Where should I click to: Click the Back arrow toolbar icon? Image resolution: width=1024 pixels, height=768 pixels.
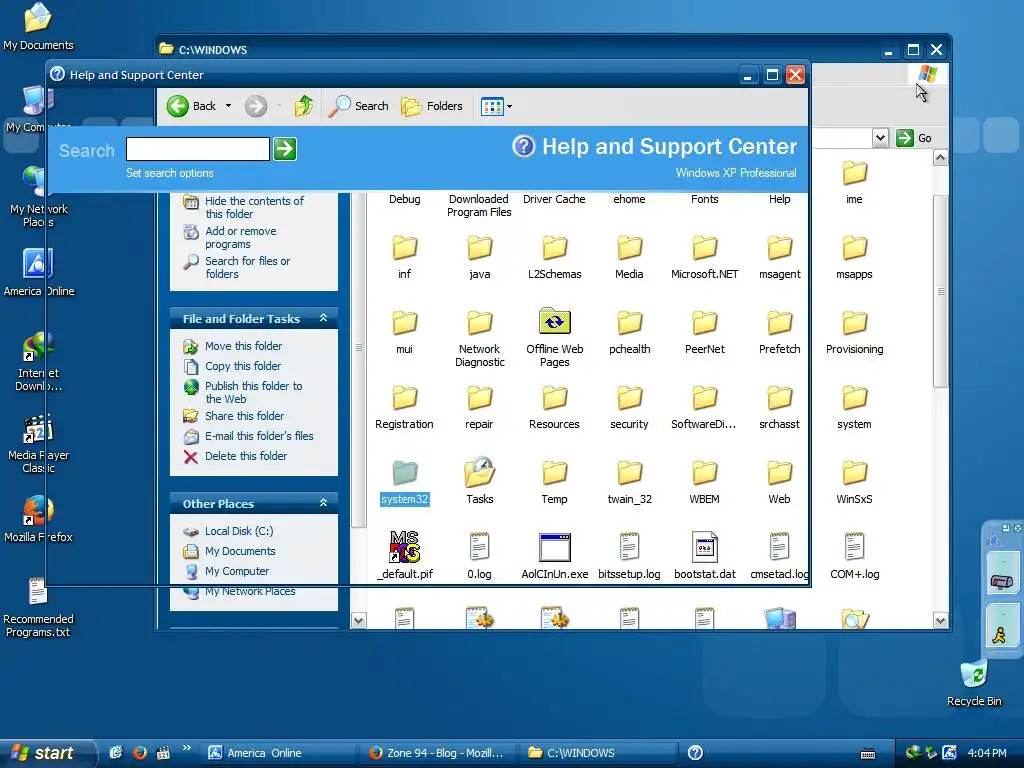[x=177, y=106]
